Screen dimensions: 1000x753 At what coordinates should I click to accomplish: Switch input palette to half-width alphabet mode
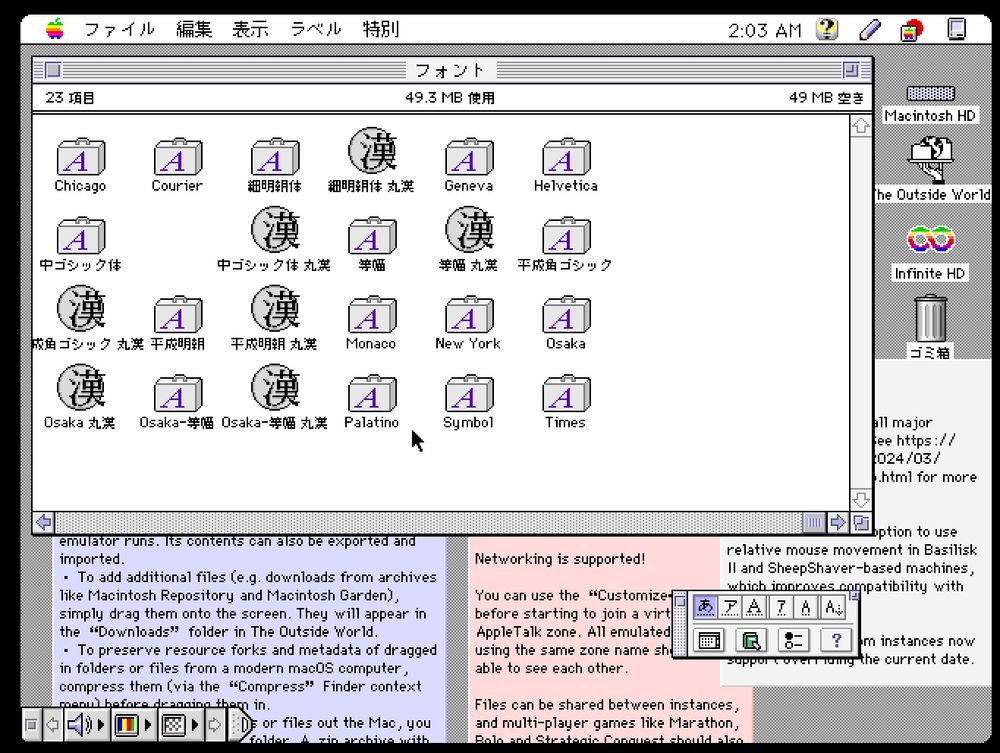pos(806,606)
